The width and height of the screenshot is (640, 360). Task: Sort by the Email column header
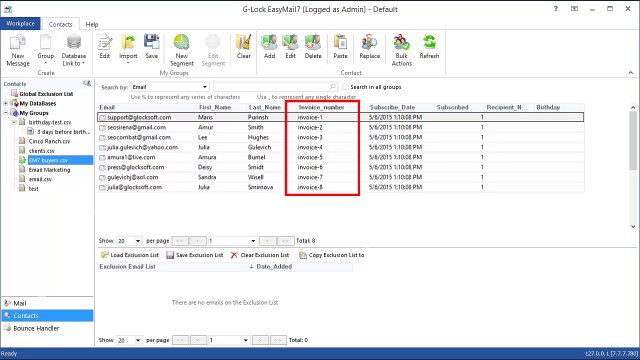tap(107, 107)
